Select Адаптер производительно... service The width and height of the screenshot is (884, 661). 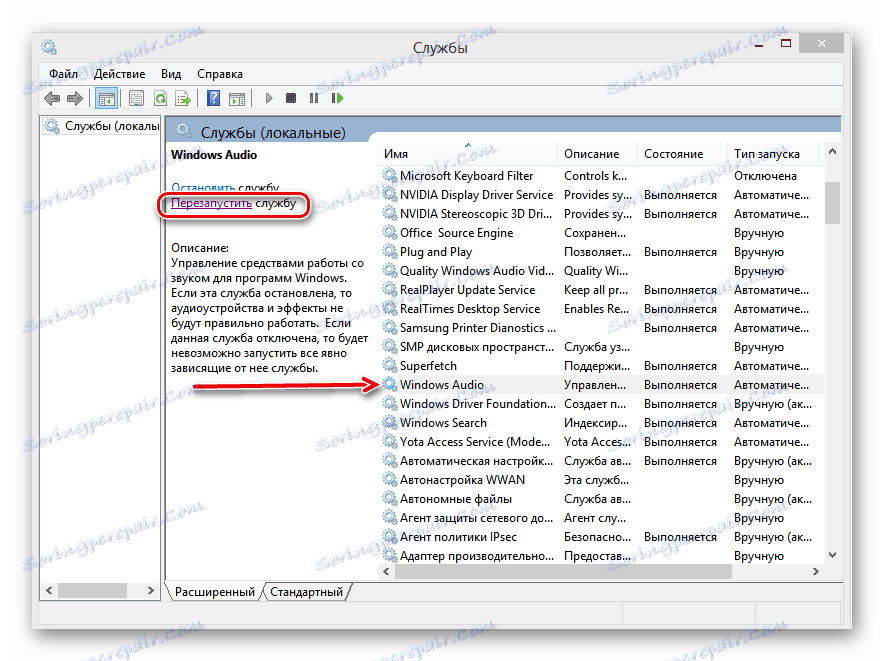[x=600, y=556]
